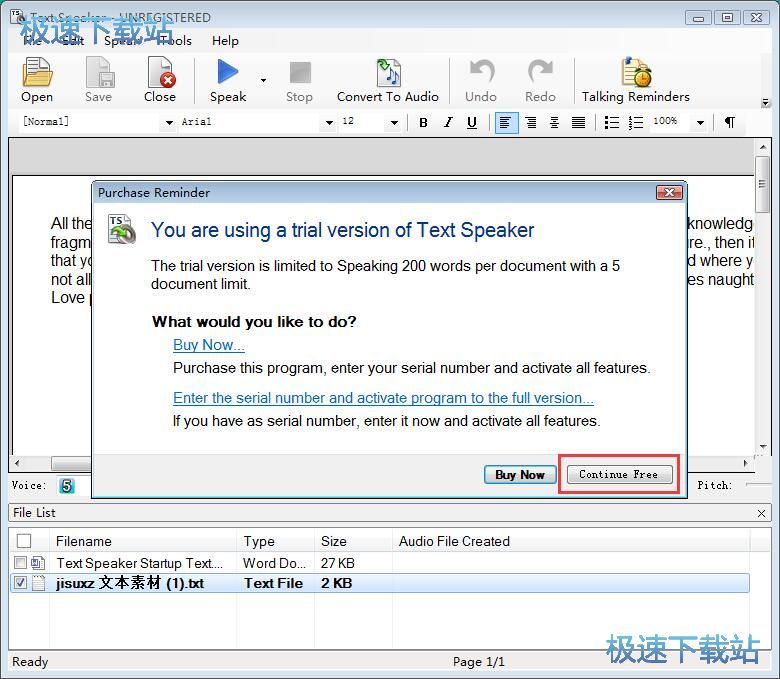Click the Text Speaker app icon in title bar

pos(18,17)
